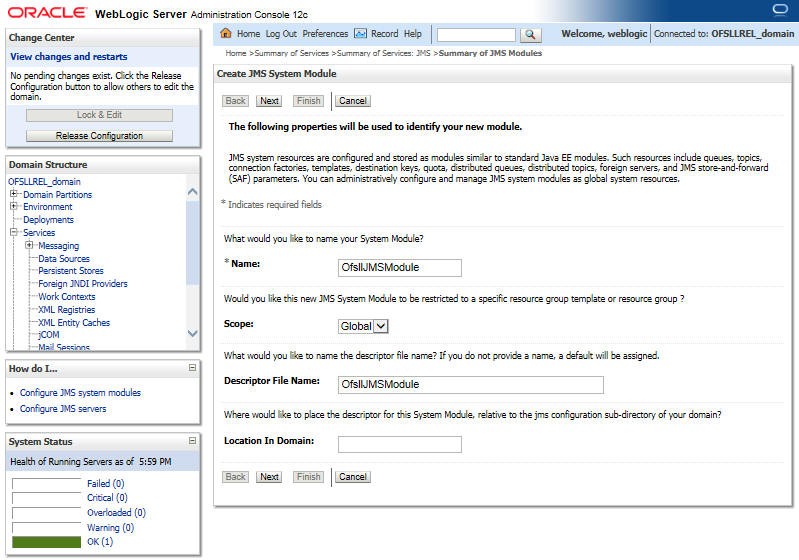Open the Scope dropdown
Viewport: 799px width, 560px height.
point(363,326)
